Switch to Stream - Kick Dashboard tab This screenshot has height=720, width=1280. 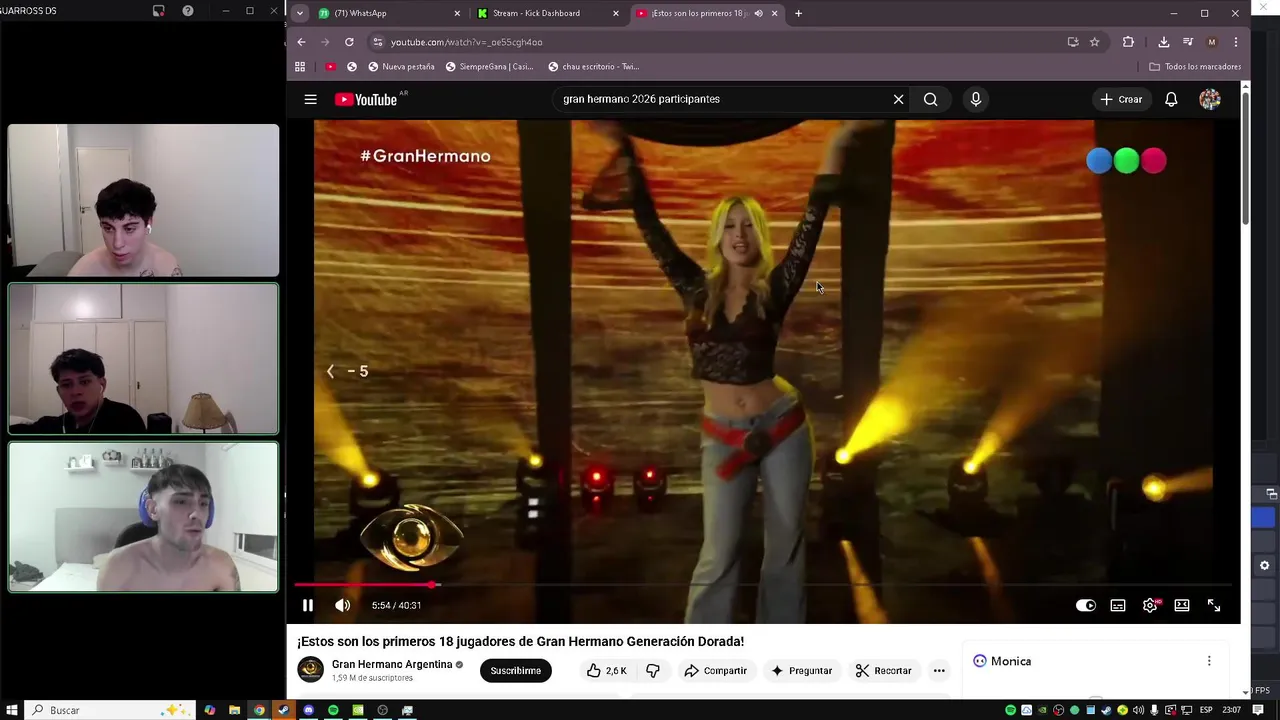(x=548, y=13)
